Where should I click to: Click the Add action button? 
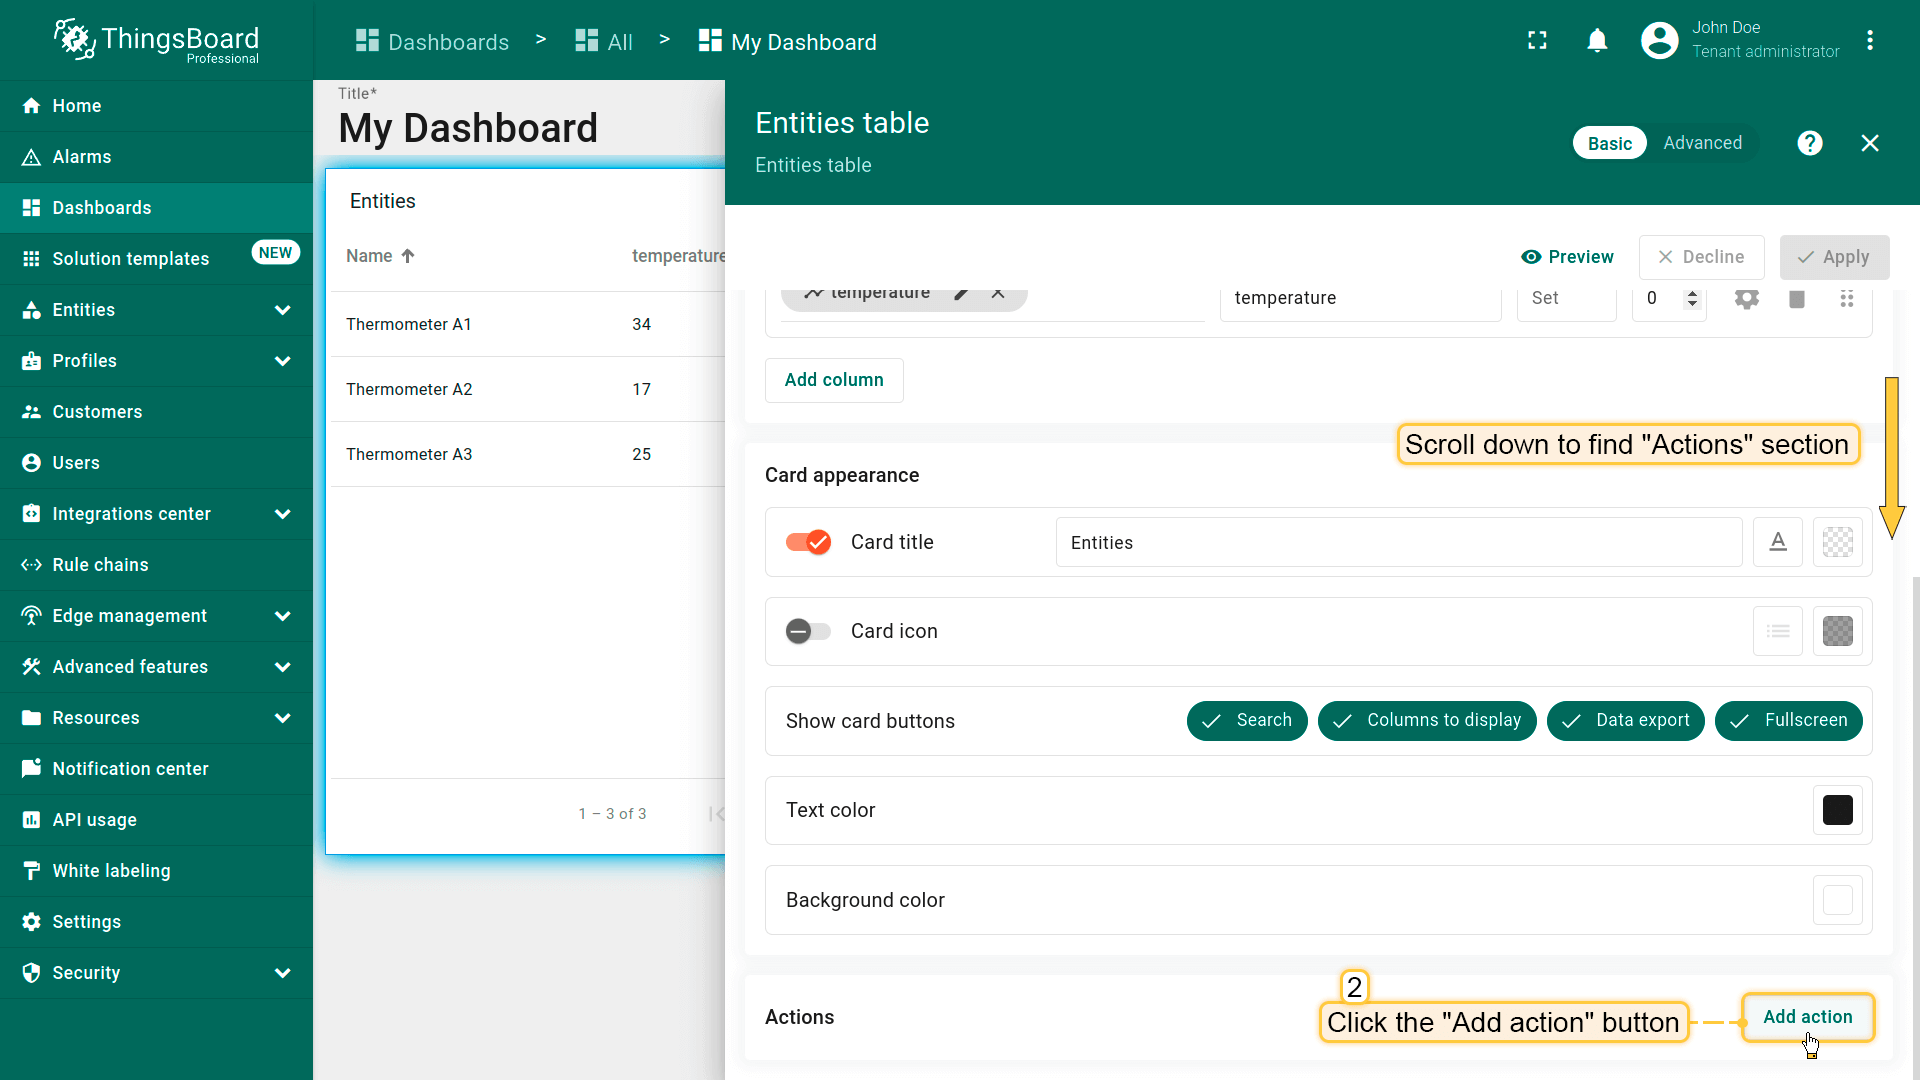click(x=1807, y=1017)
